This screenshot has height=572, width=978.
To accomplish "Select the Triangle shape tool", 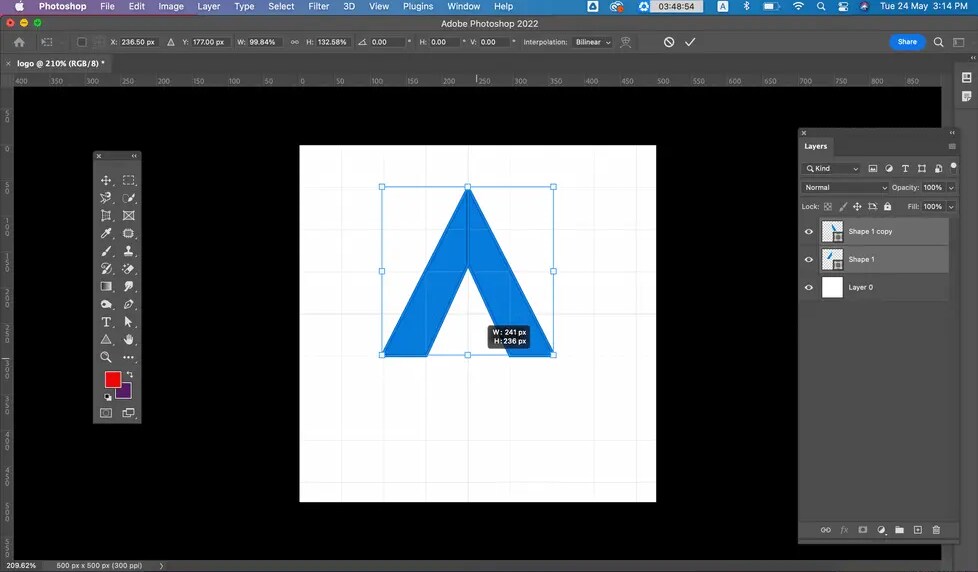I will [106, 339].
